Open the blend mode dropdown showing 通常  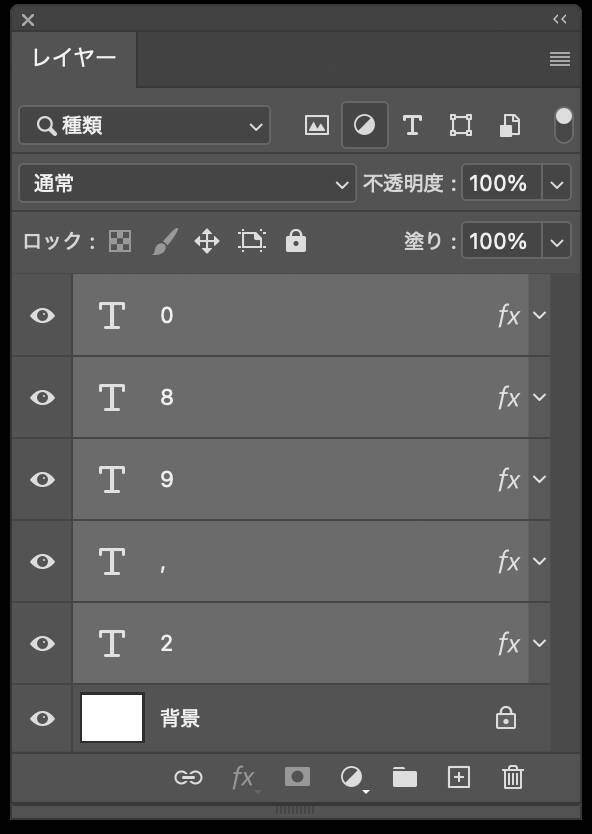tap(185, 183)
